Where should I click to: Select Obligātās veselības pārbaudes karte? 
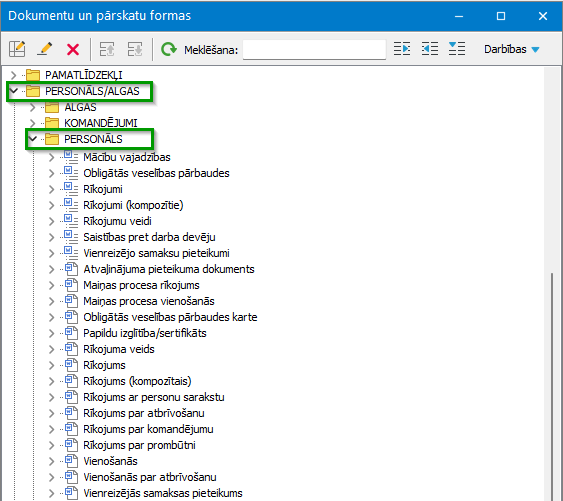(170, 317)
